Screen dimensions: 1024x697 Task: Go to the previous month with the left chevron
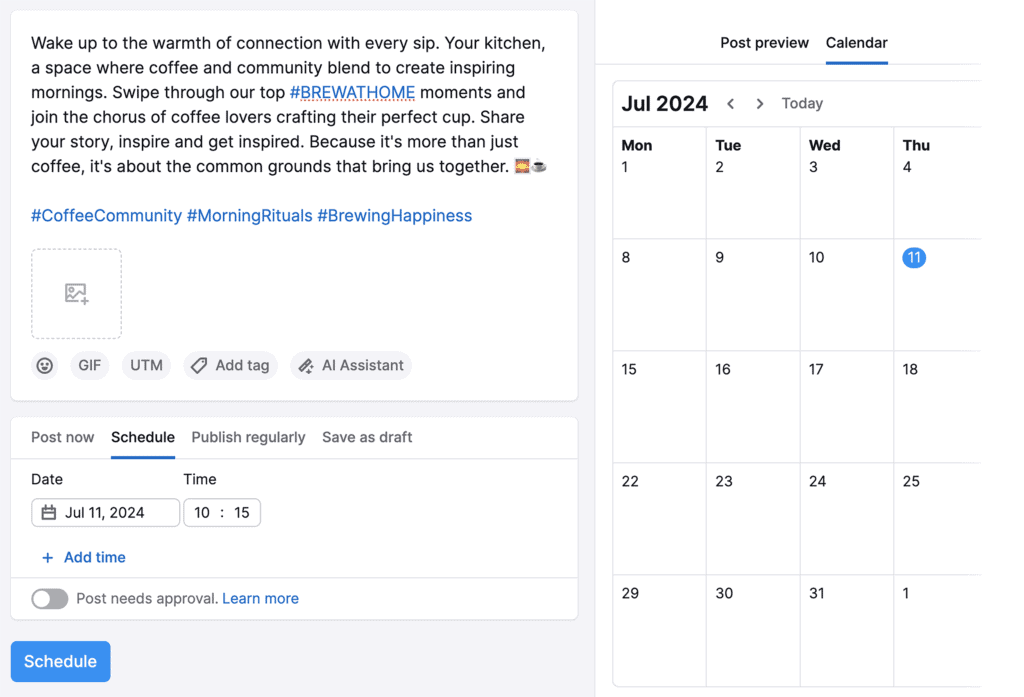point(731,103)
